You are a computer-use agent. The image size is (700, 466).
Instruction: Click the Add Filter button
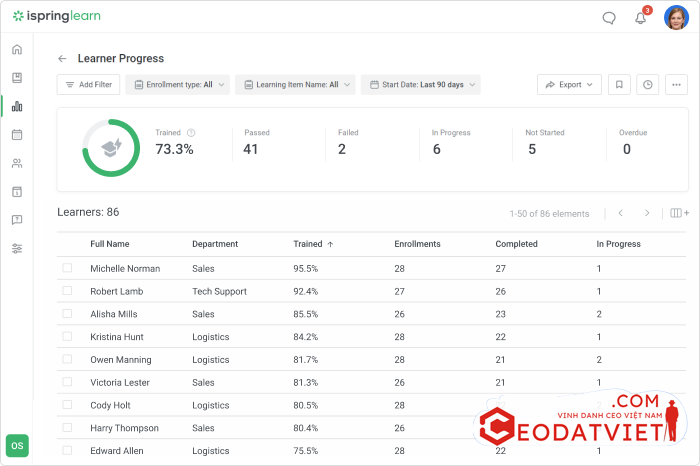click(88, 84)
